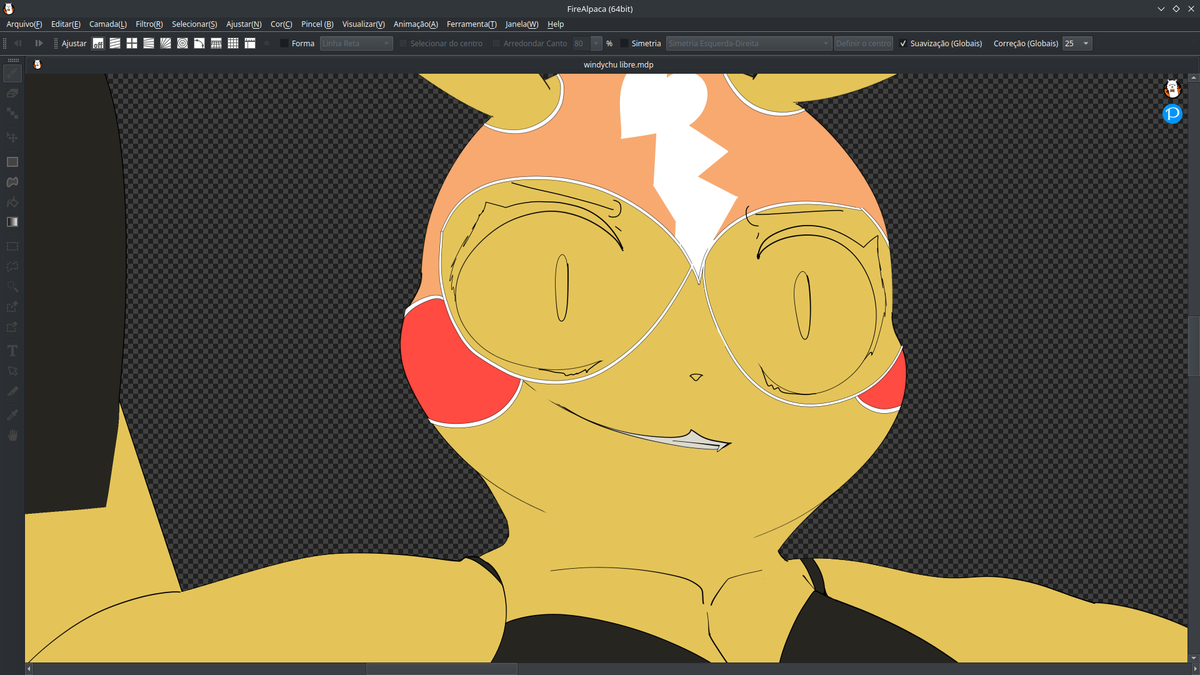Open the corner rounding percentage dropdown arrow

click(x=596, y=43)
